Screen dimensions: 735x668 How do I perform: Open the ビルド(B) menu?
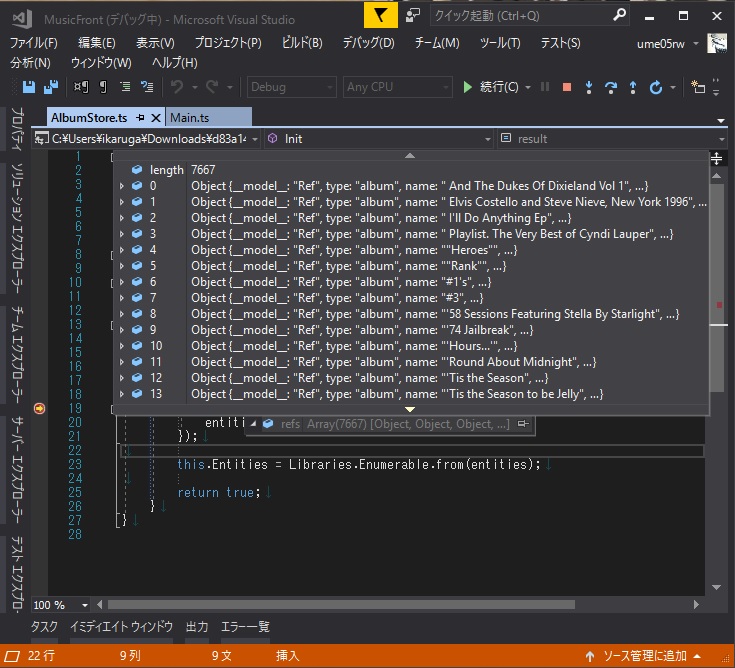302,43
